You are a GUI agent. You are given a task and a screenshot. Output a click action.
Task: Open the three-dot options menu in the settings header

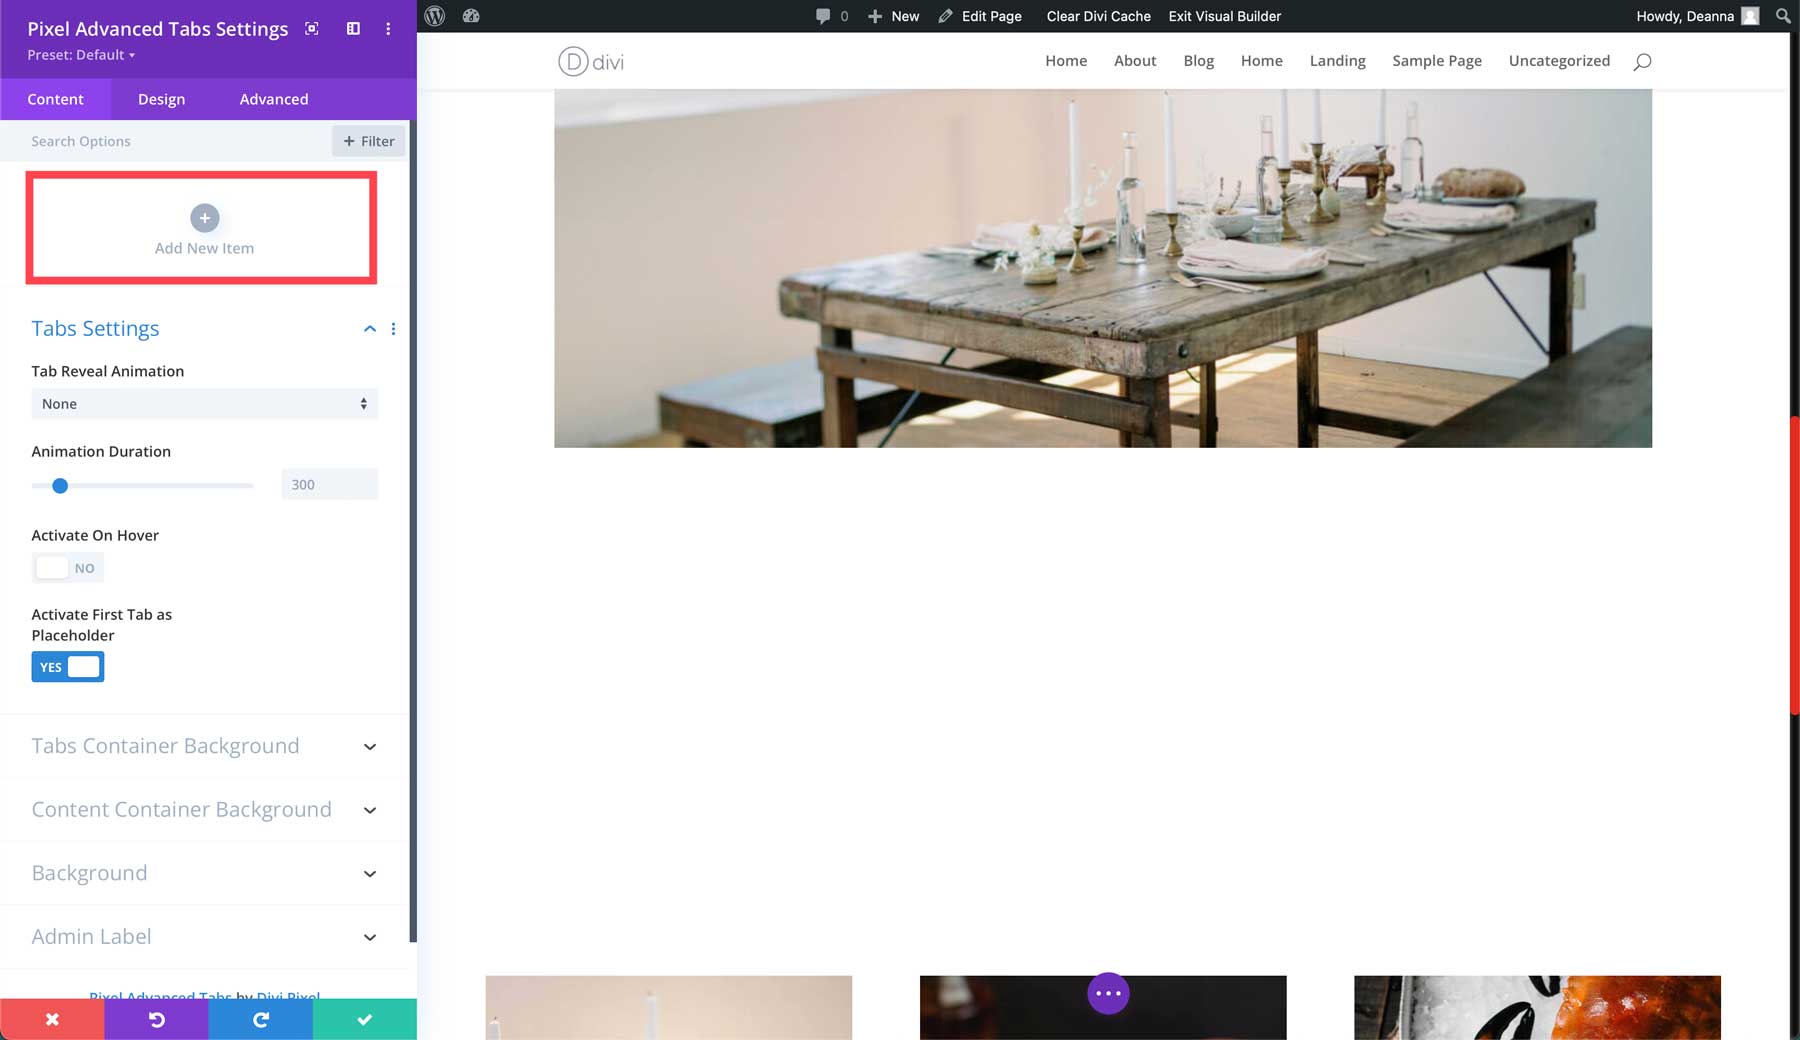point(388,29)
